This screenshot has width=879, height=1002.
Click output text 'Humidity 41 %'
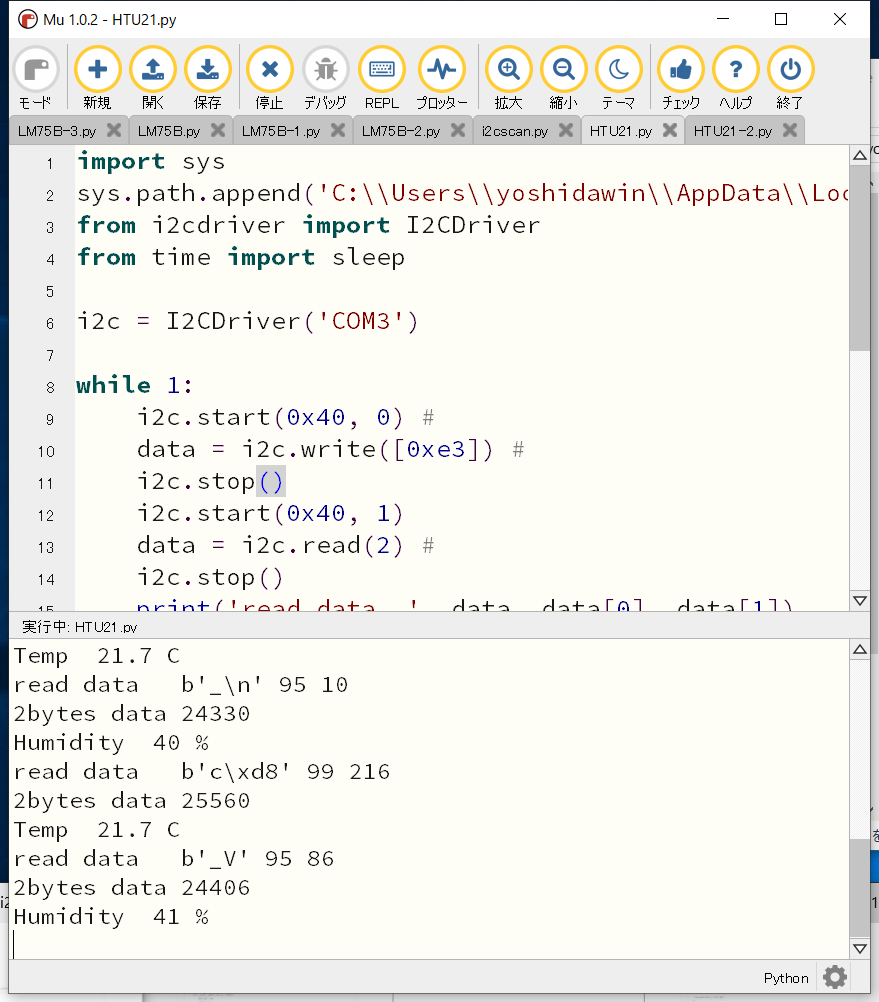pyautogui.click(x=111, y=917)
